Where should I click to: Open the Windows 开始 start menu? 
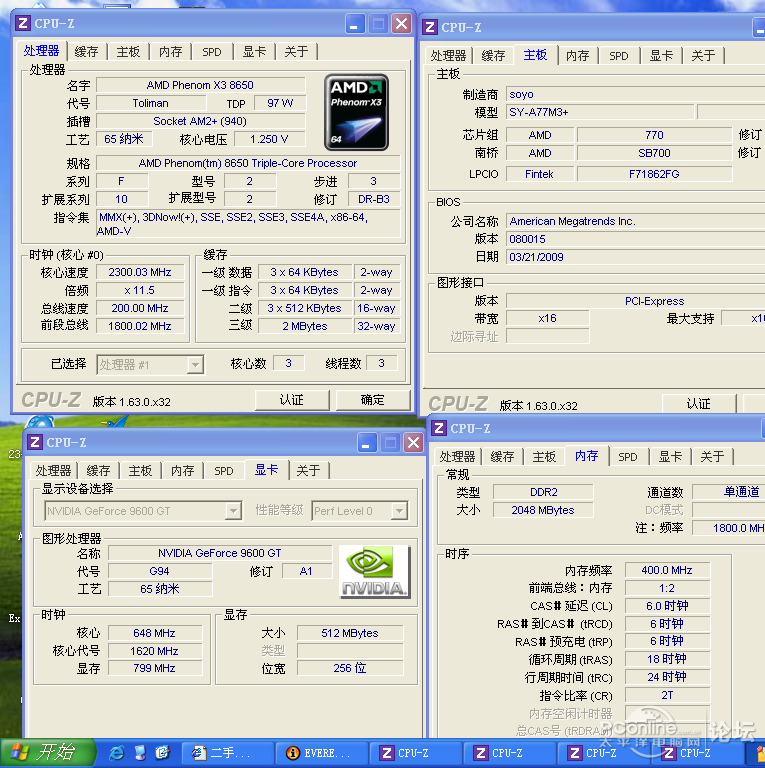47,753
